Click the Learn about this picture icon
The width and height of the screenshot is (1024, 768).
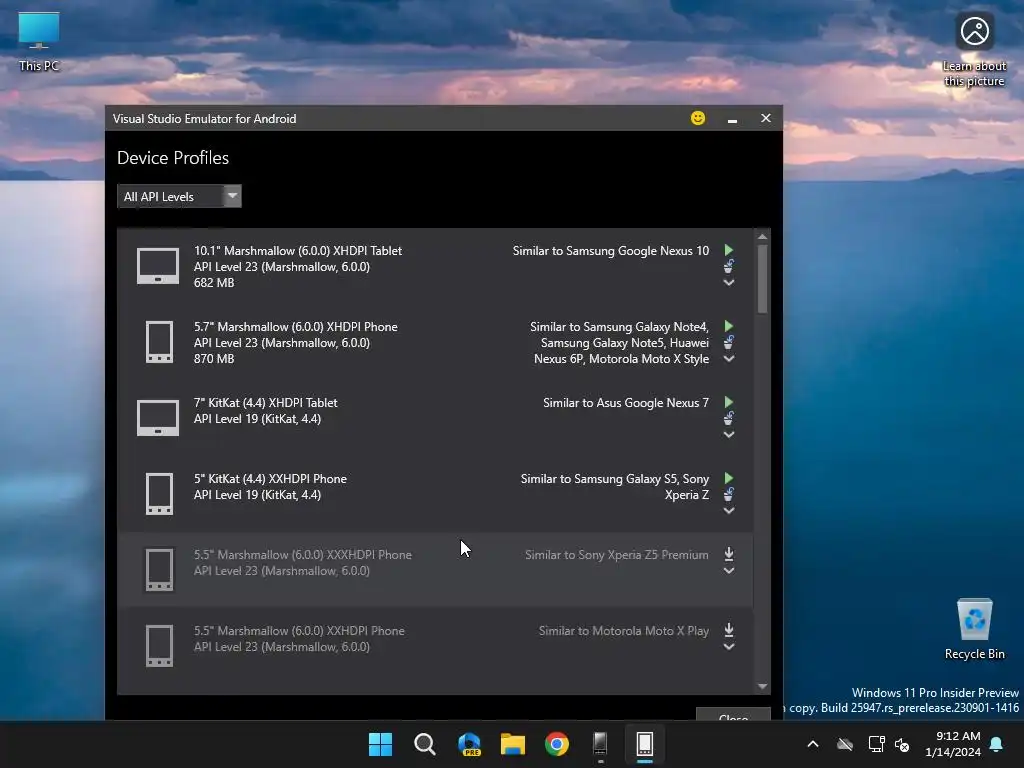(x=974, y=50)
